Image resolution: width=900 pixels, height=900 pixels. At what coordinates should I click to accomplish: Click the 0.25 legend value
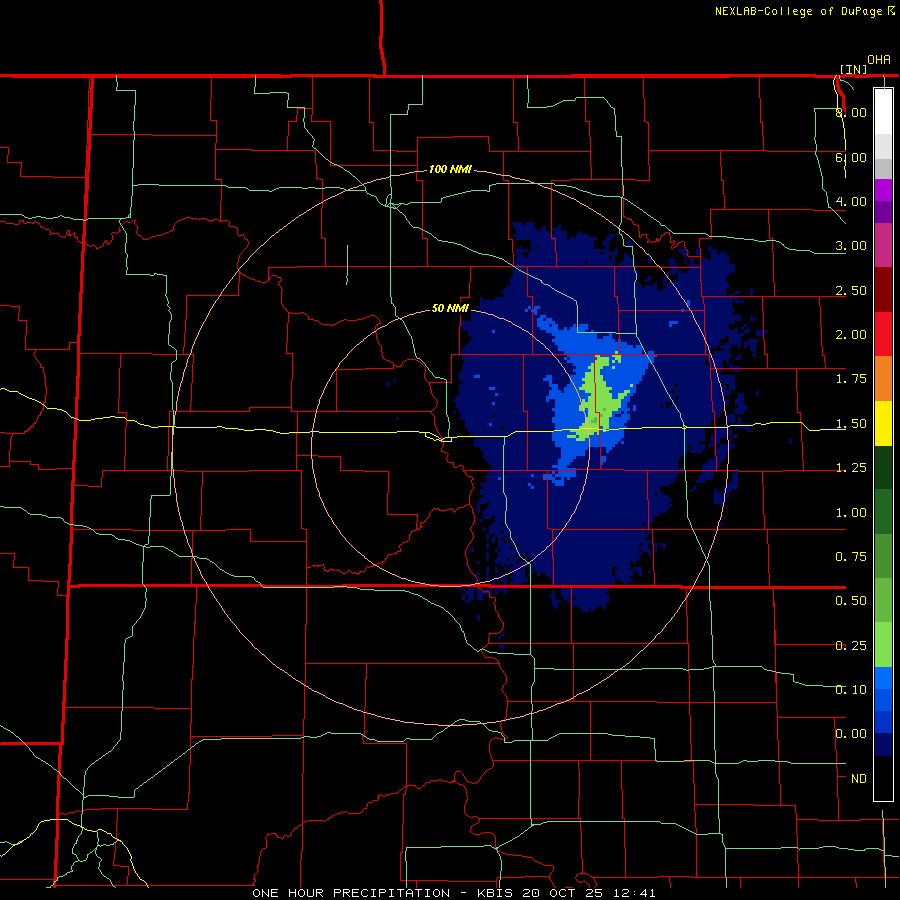point(851,646)
